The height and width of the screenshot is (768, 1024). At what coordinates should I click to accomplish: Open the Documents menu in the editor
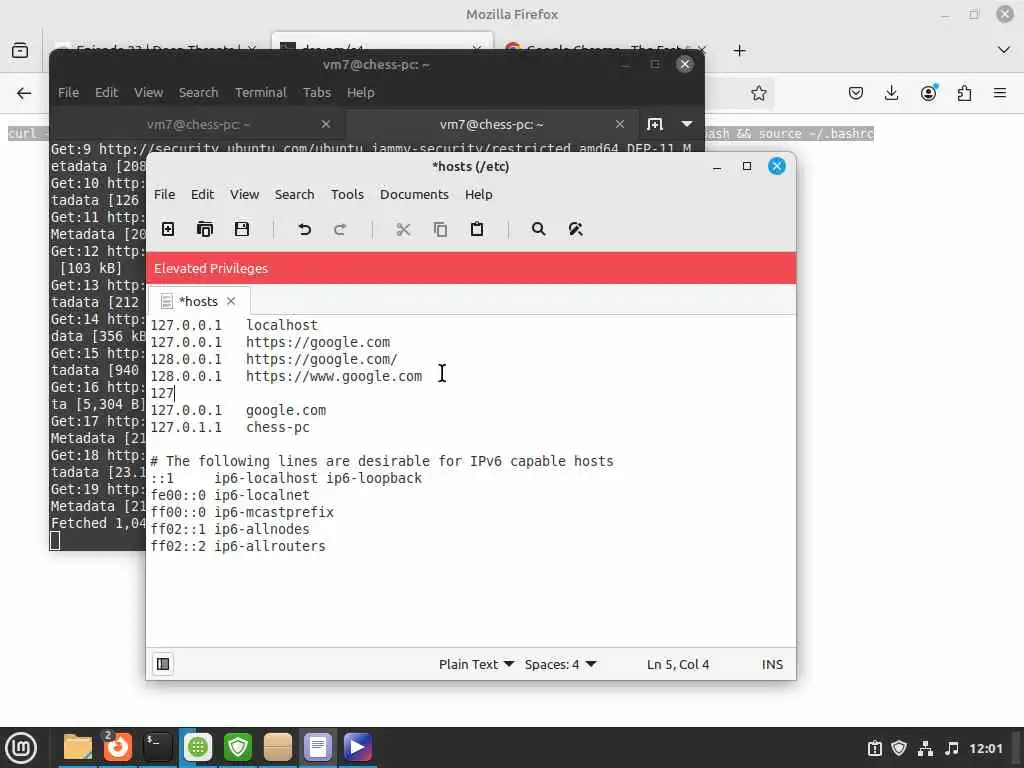414,195
